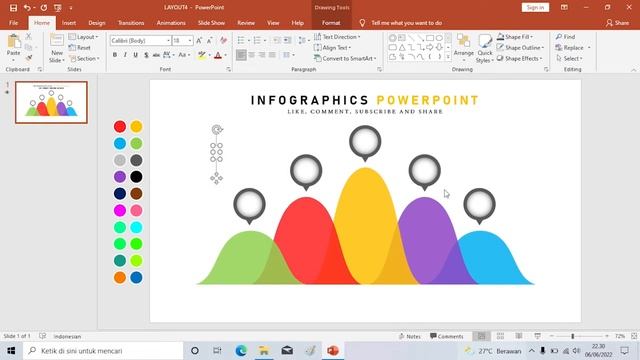Viewport: 640px width, 360px height.
Task: Click the Windows Start button
Action: point(11,351)
